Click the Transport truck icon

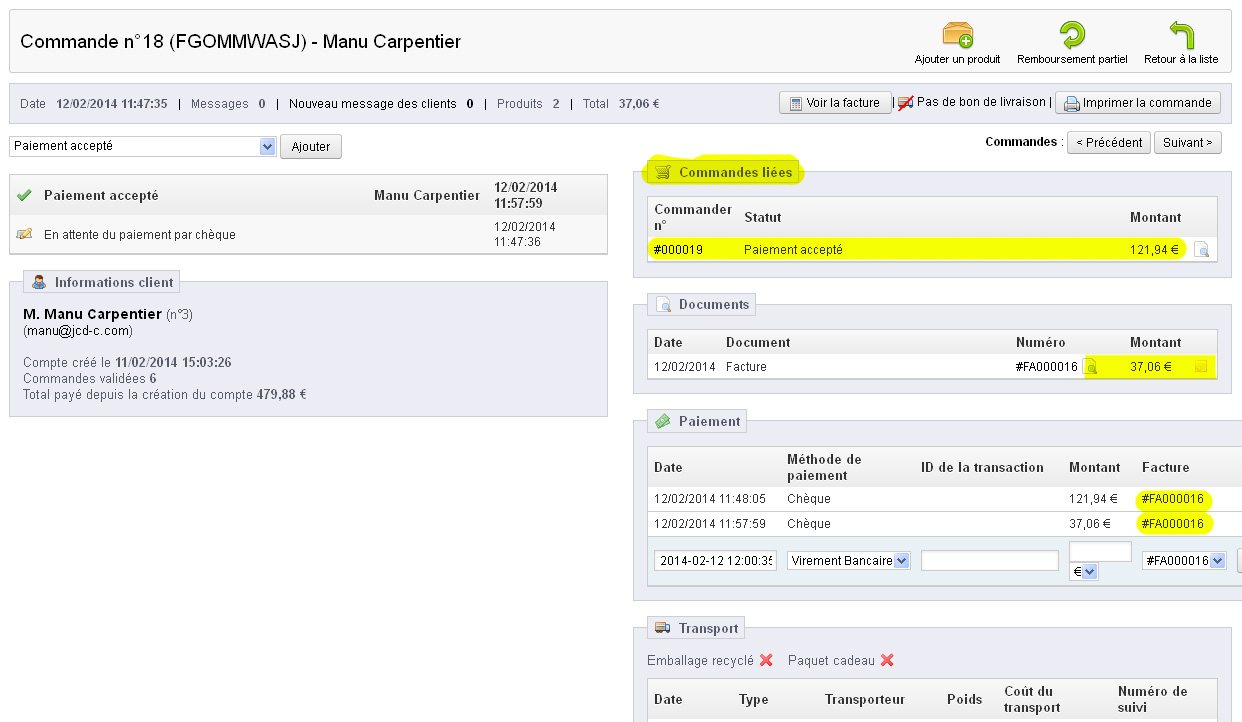tap(663, 628)
